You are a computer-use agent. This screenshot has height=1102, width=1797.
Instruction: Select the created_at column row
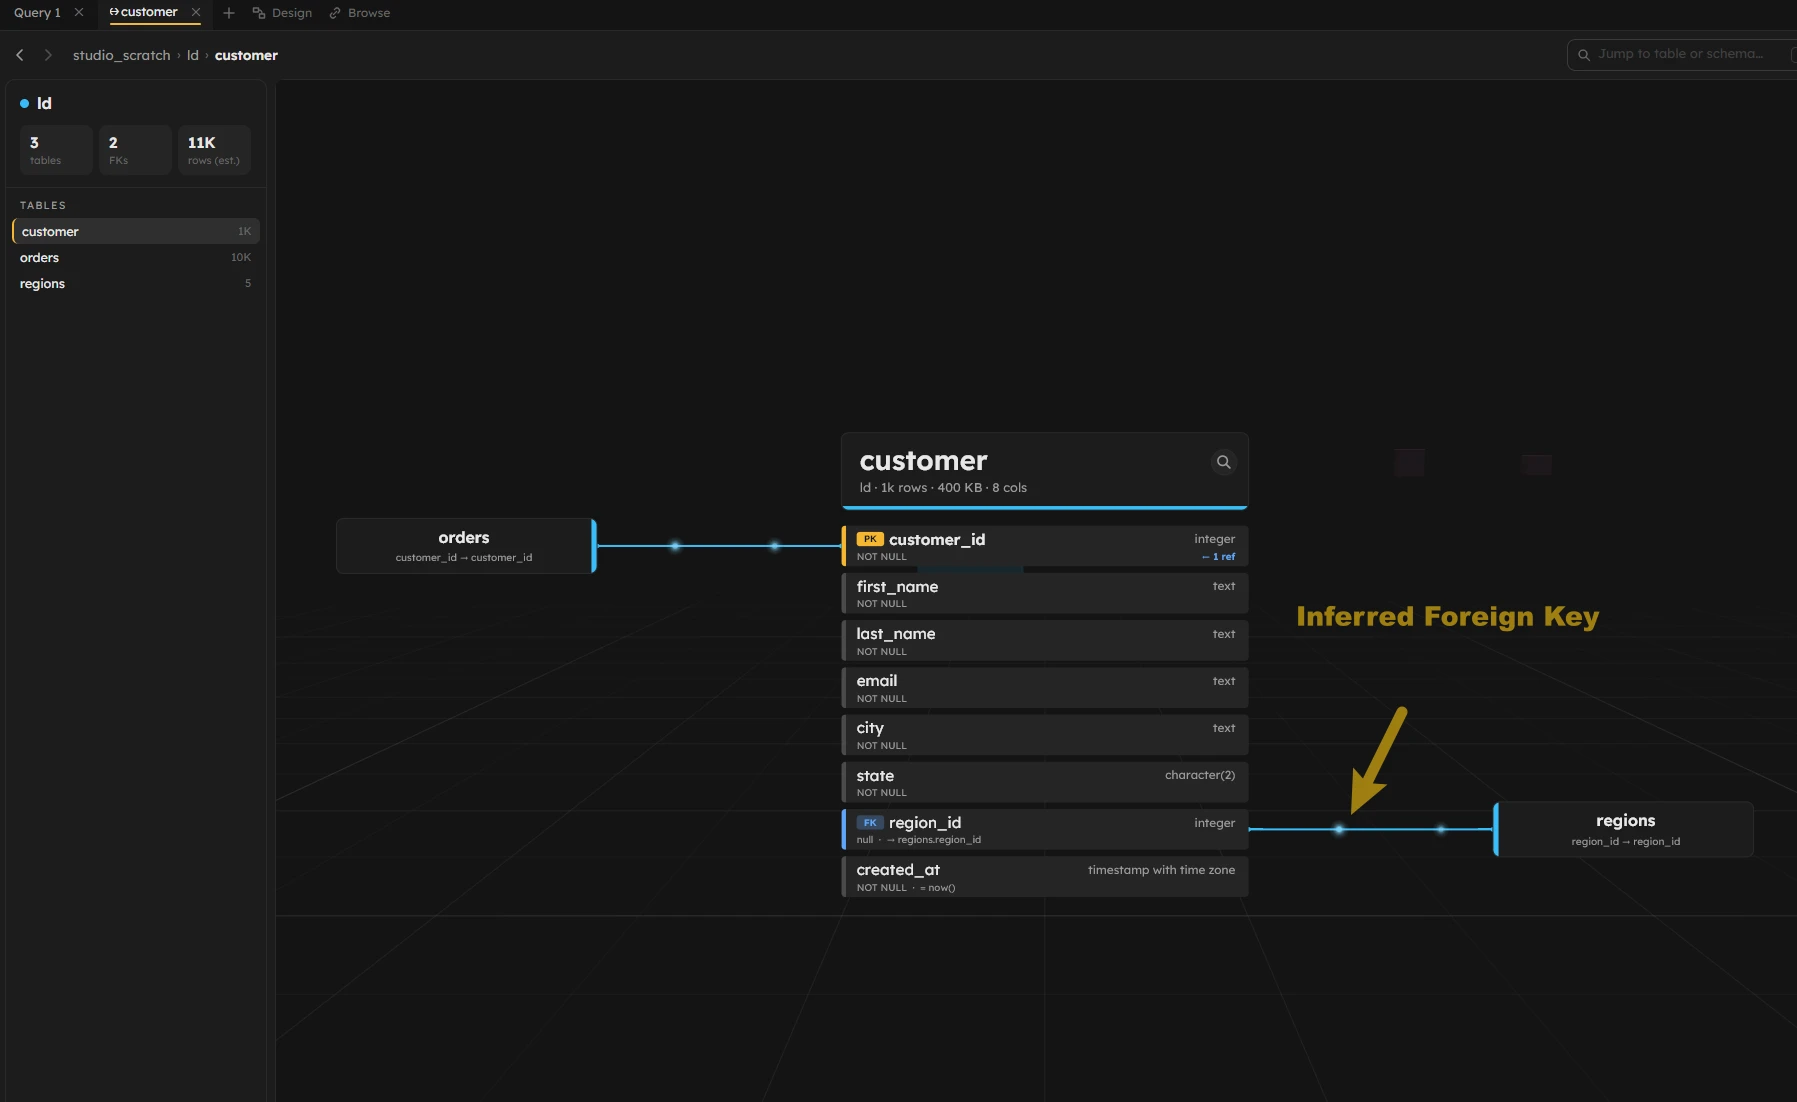pyautogui.click(x=1045, y=877)
